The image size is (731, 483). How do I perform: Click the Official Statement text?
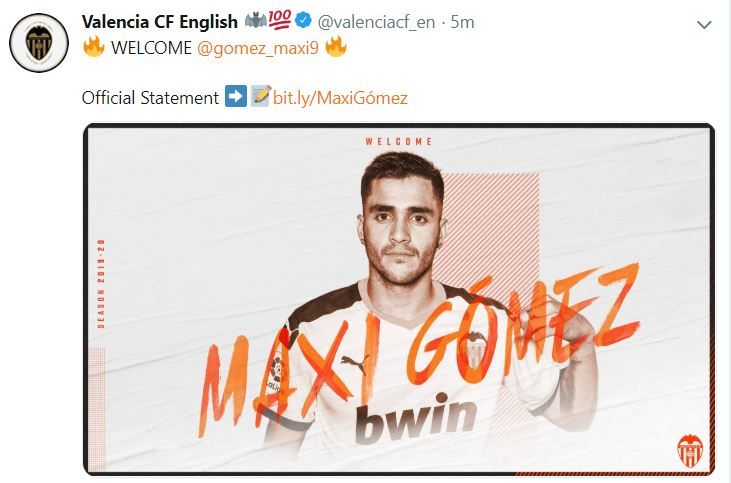[150, 98]
